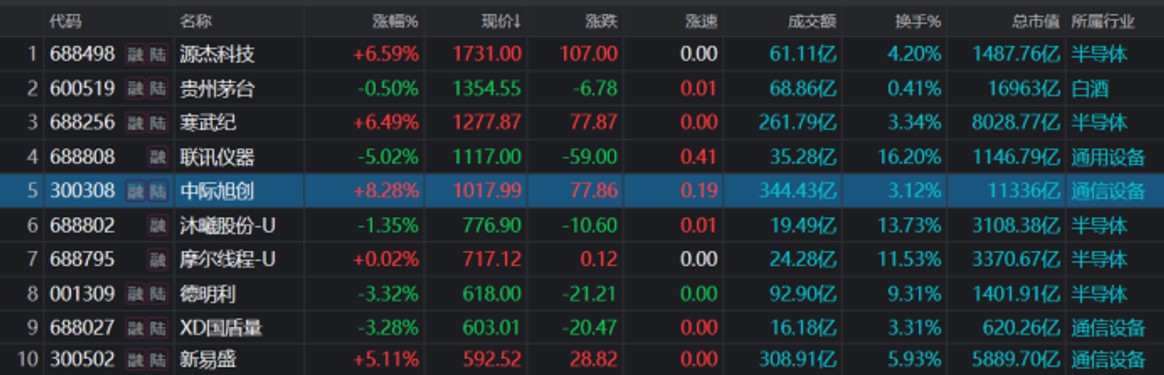
Task: Click the 融 badge in the 中际旭创 row
Action: click(135, 191)
